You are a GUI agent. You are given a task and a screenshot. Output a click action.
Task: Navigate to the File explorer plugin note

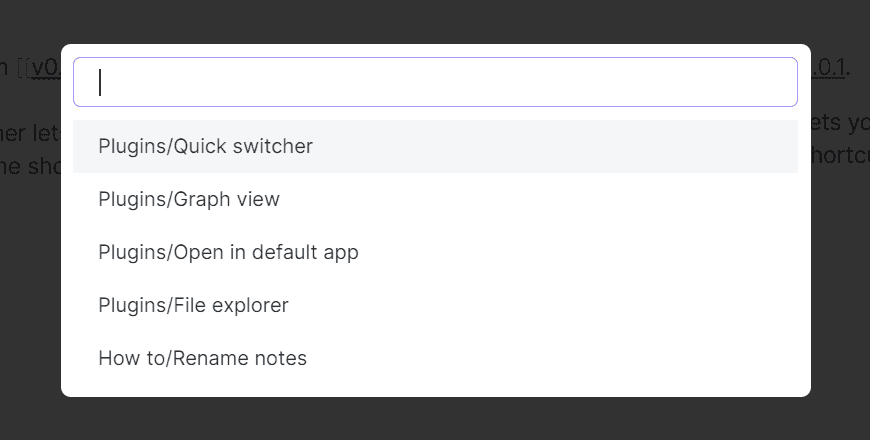click(x=193, y=305)
